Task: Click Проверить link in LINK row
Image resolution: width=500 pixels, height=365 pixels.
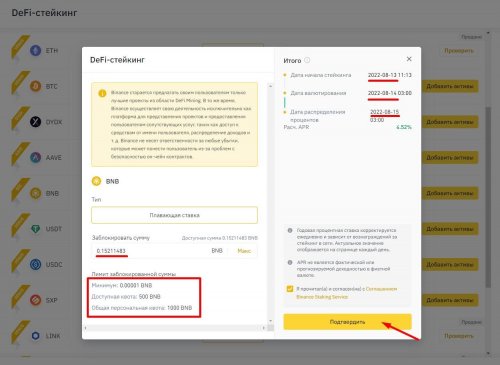Action: coord(459,336)
